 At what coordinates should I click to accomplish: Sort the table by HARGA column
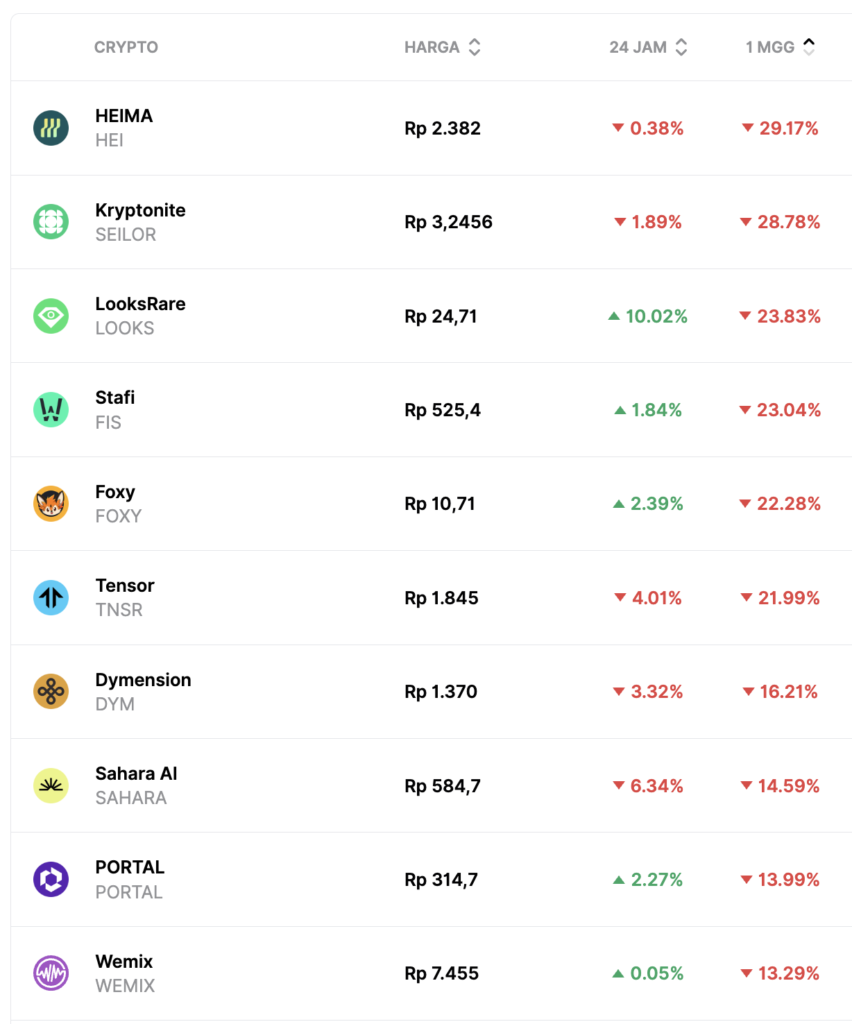click(442, 47)
